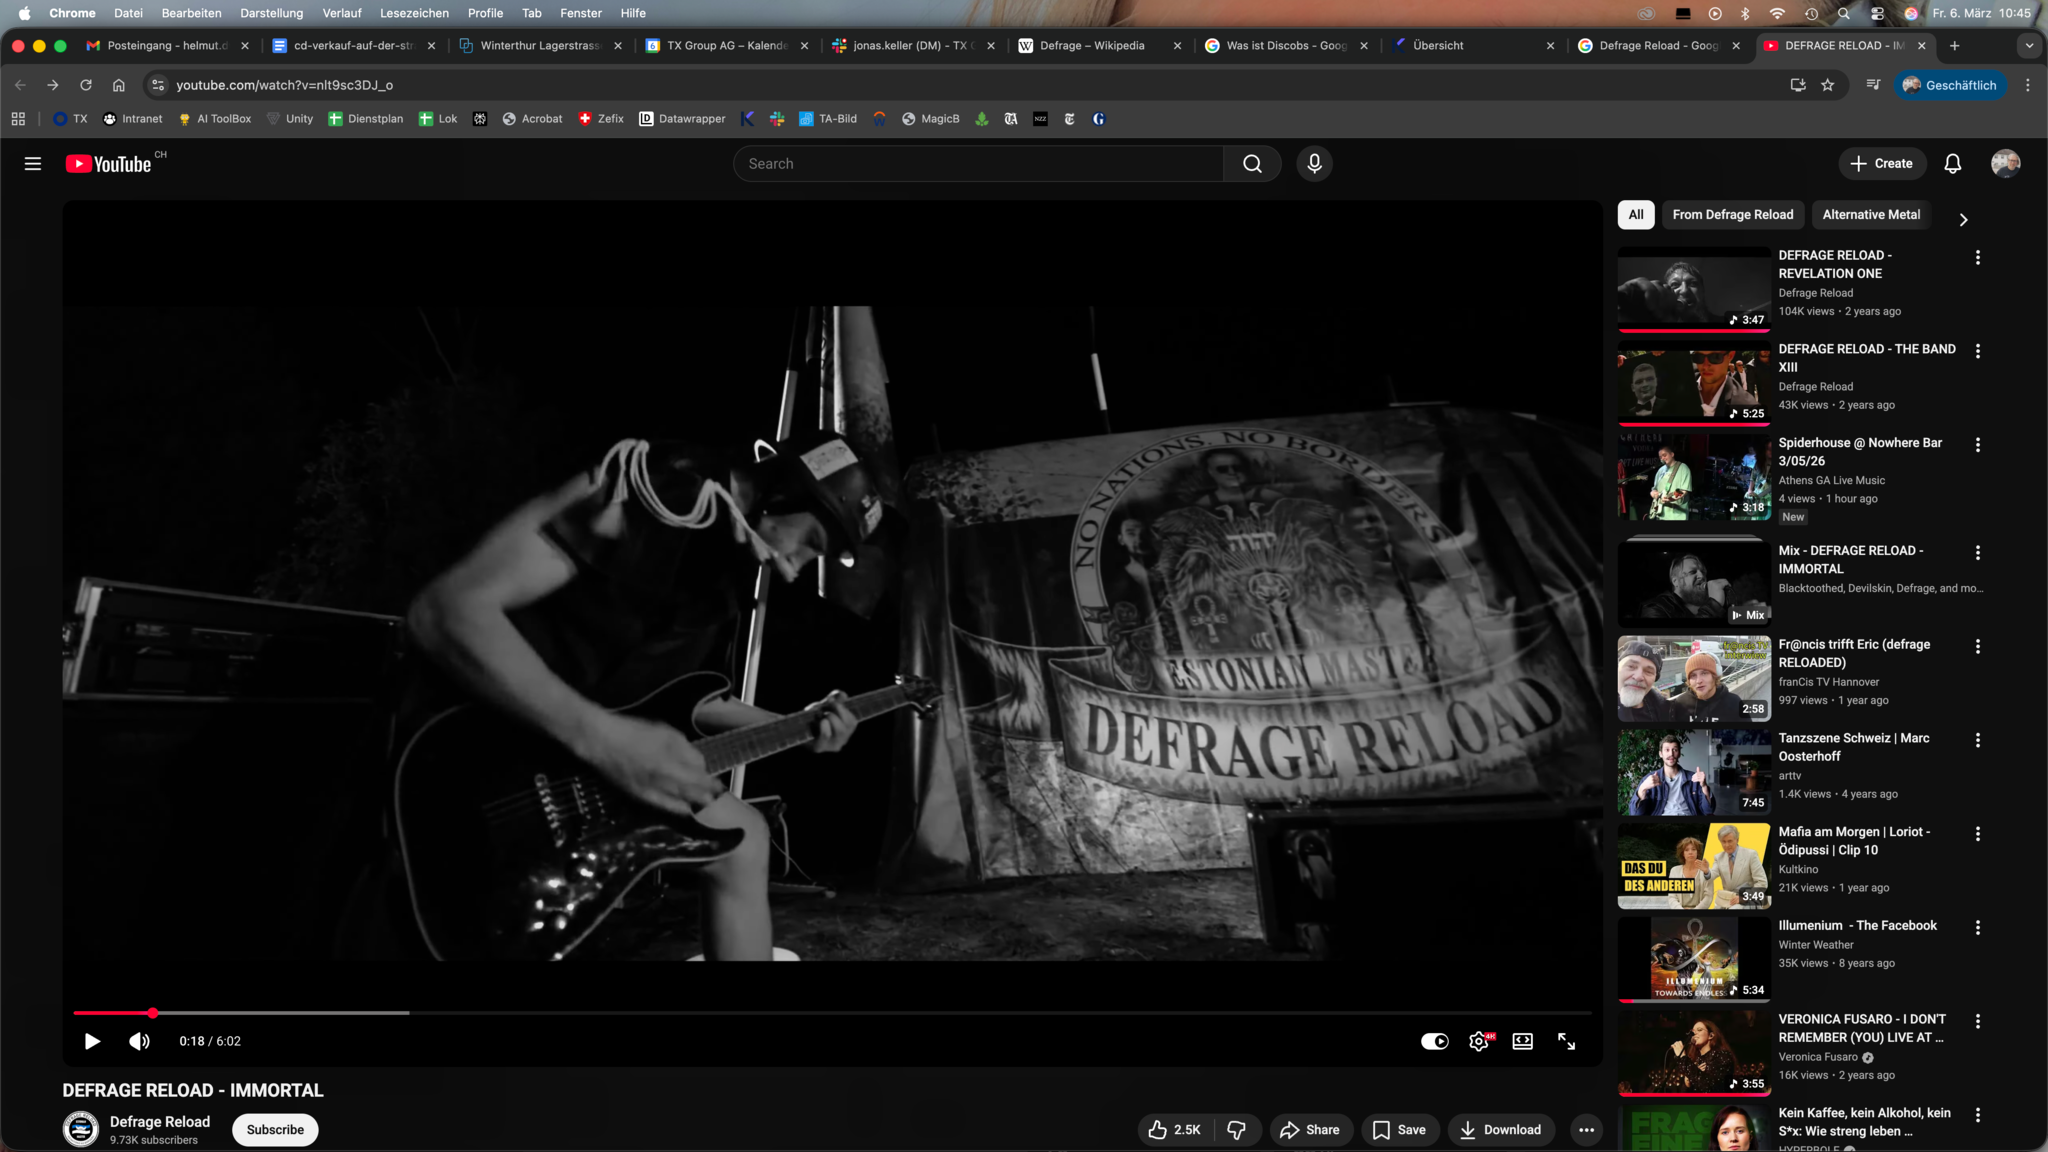Image resolution: width=2048 pixels, height=1152 pixels.
Task: Click the magnifier search button
Action: [1252, 164]
